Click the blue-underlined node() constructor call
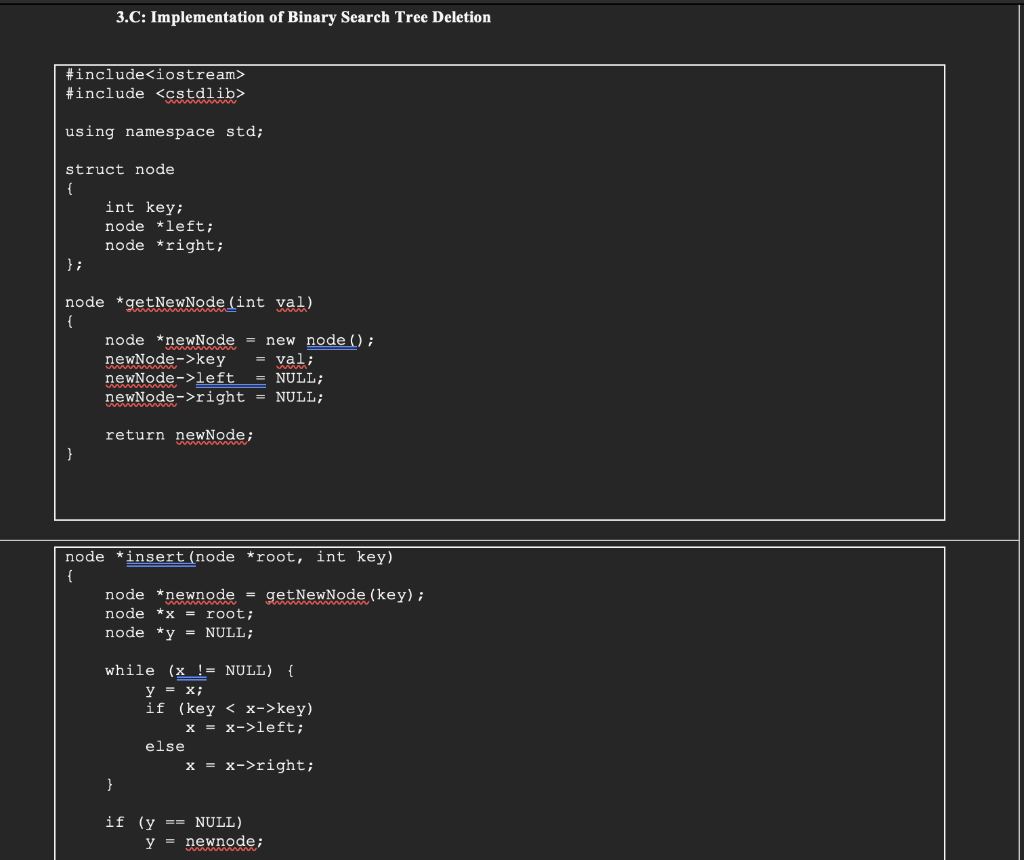This screenshot has width=1024, height=860. [330, 340]
